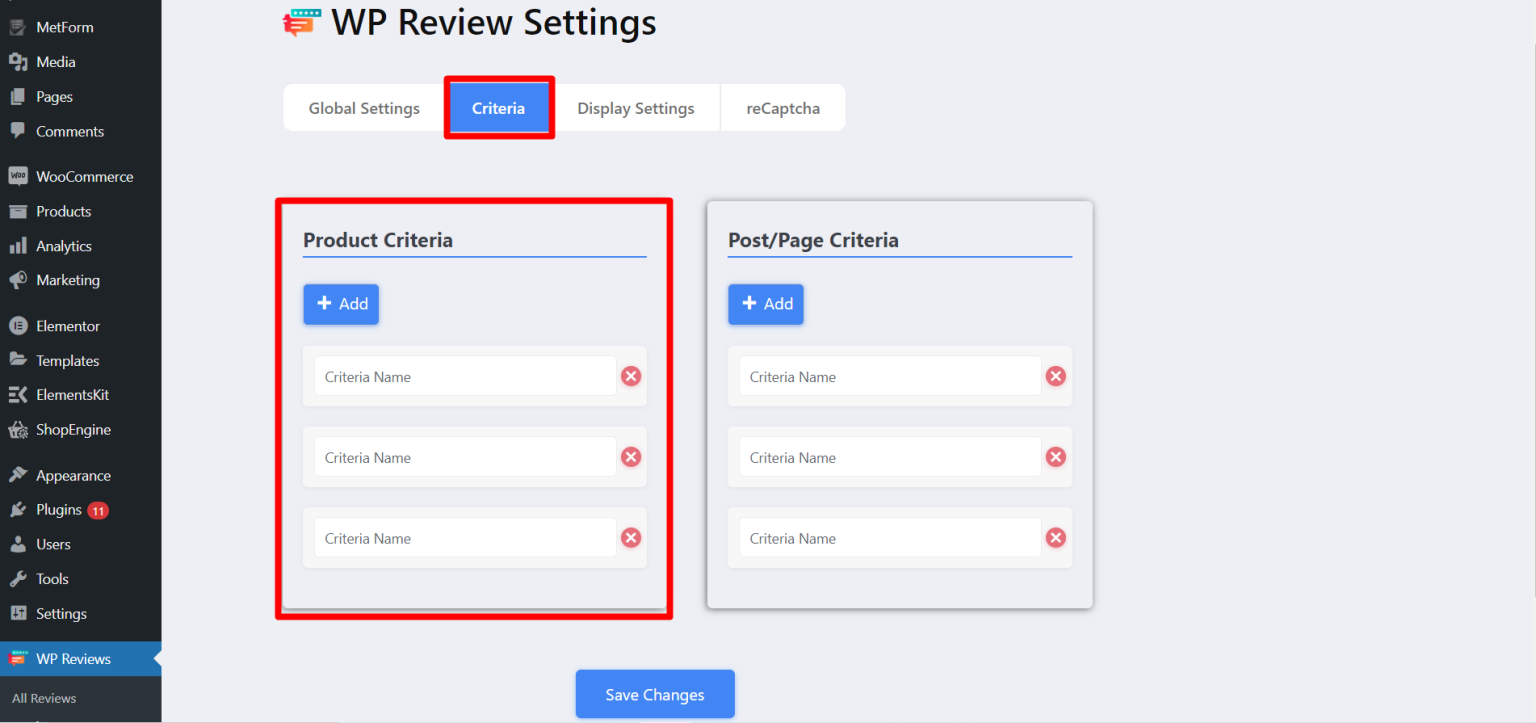1536x723 pixels.
Task: Open WP Reviews via its sidebar icon
Action: click(20, 658)
